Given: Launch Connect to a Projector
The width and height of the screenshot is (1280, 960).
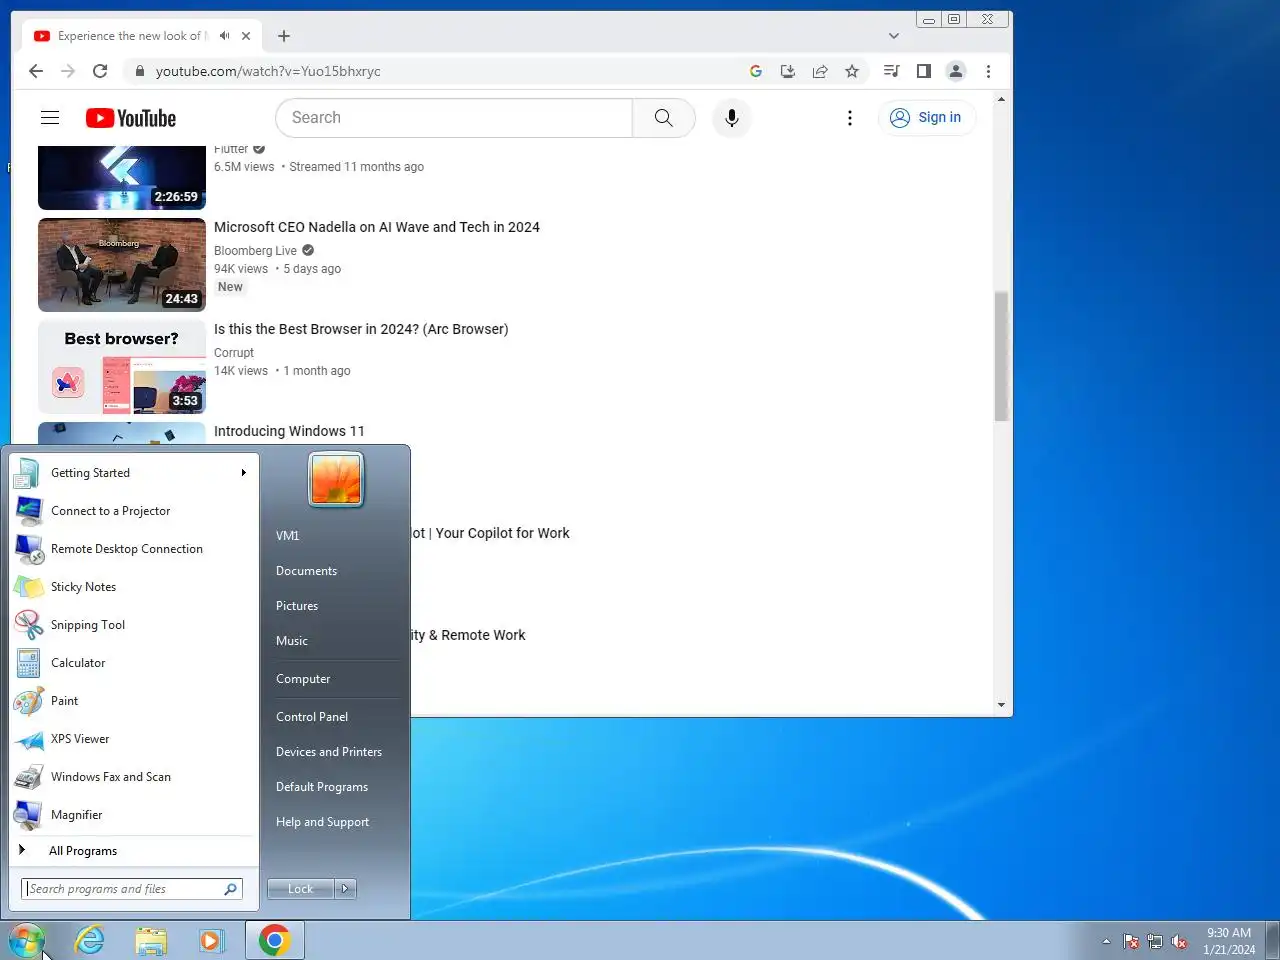Looking at the screenshot, I should (x=134, y=511).
